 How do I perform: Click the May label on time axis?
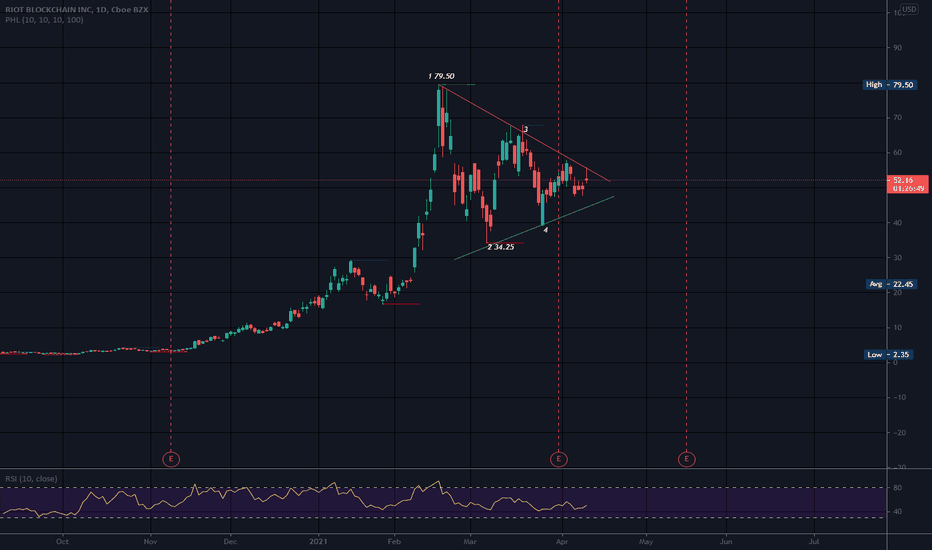click(646, 542)
